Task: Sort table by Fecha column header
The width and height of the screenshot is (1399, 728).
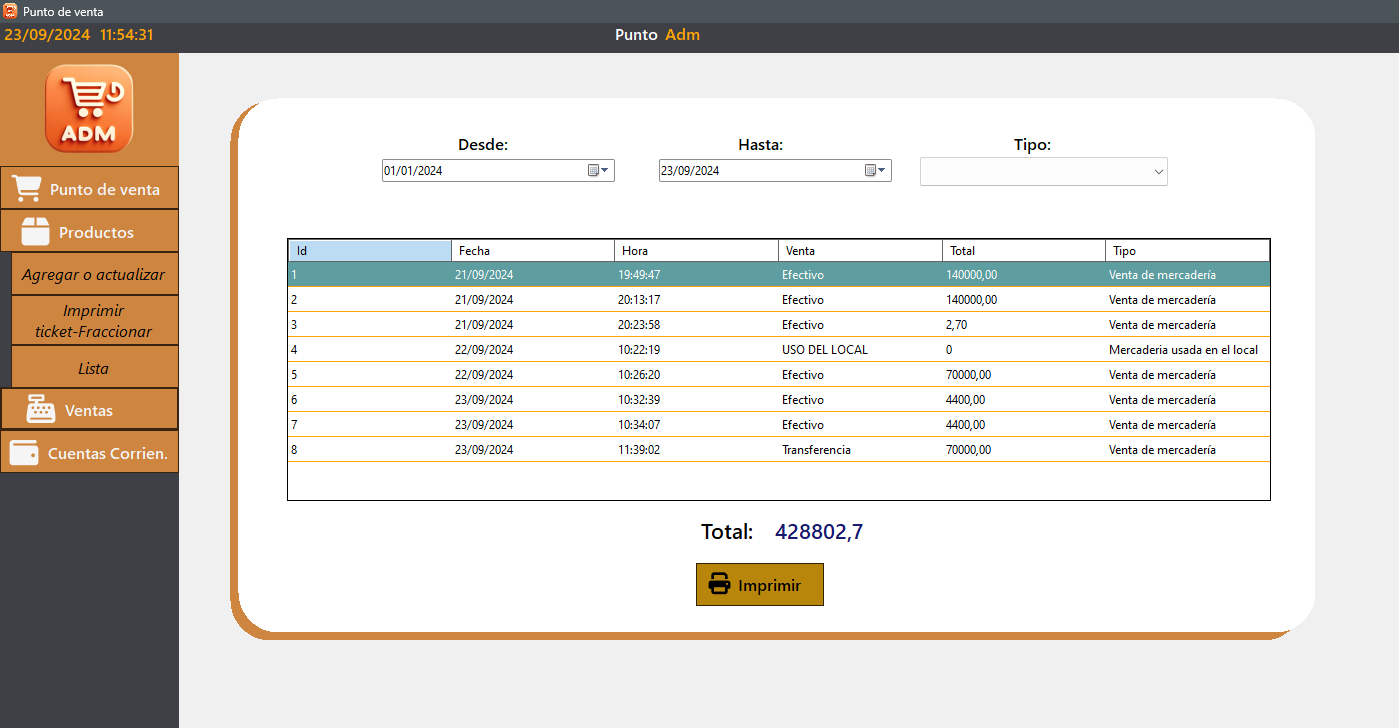Action: (x=532, y=251)
